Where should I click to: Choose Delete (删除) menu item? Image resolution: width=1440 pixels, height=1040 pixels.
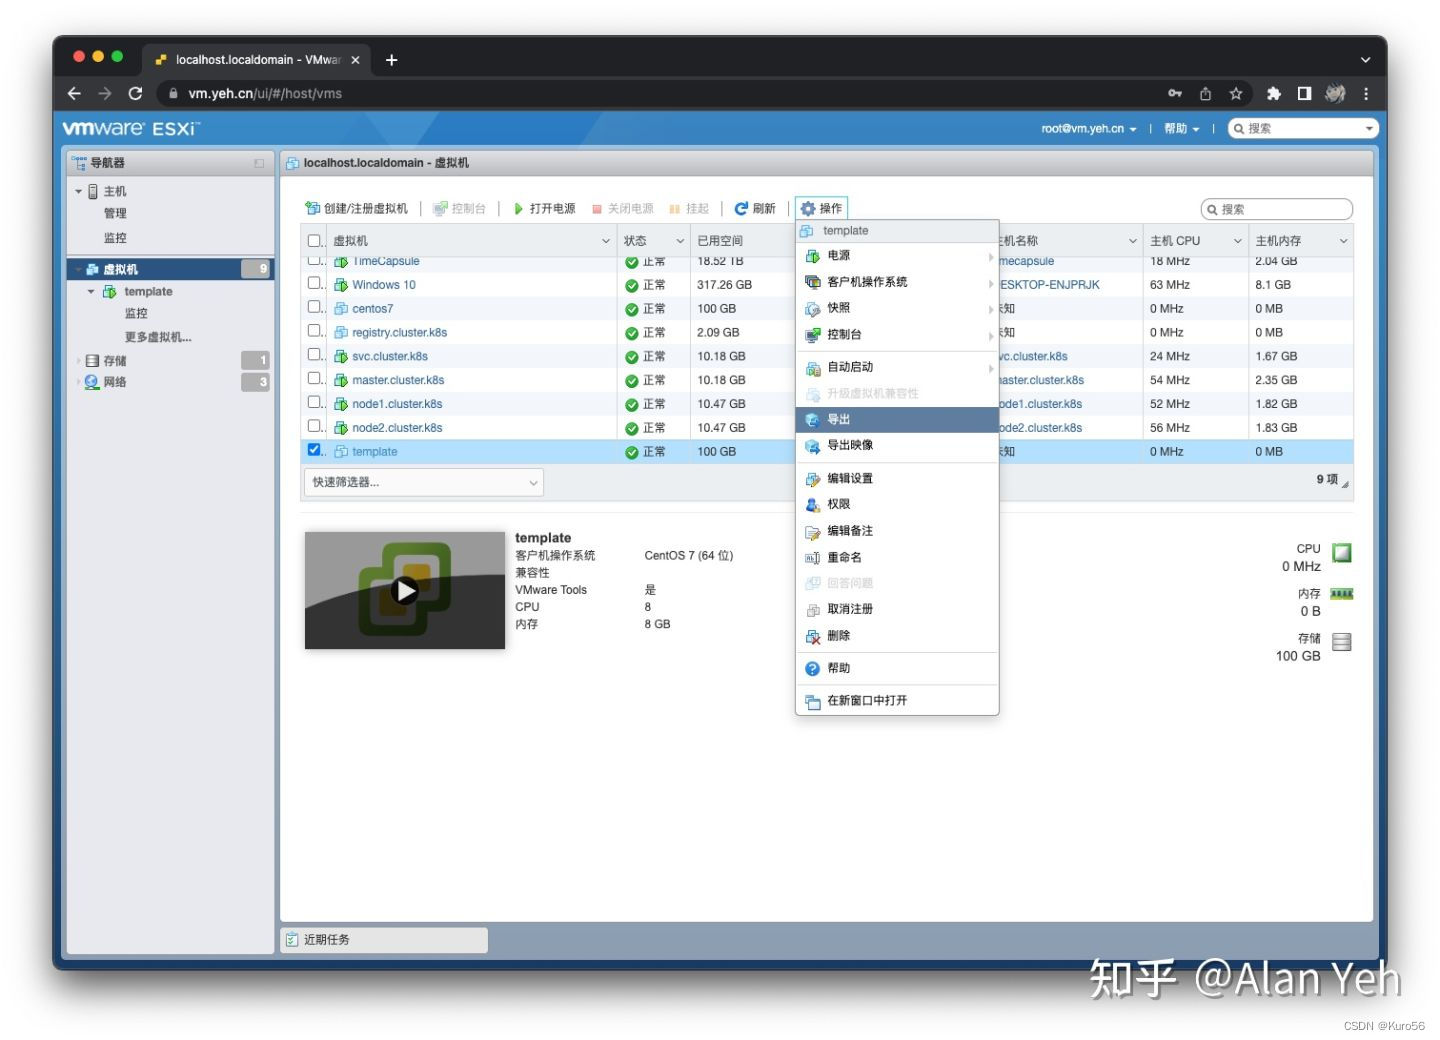(897, 635)
